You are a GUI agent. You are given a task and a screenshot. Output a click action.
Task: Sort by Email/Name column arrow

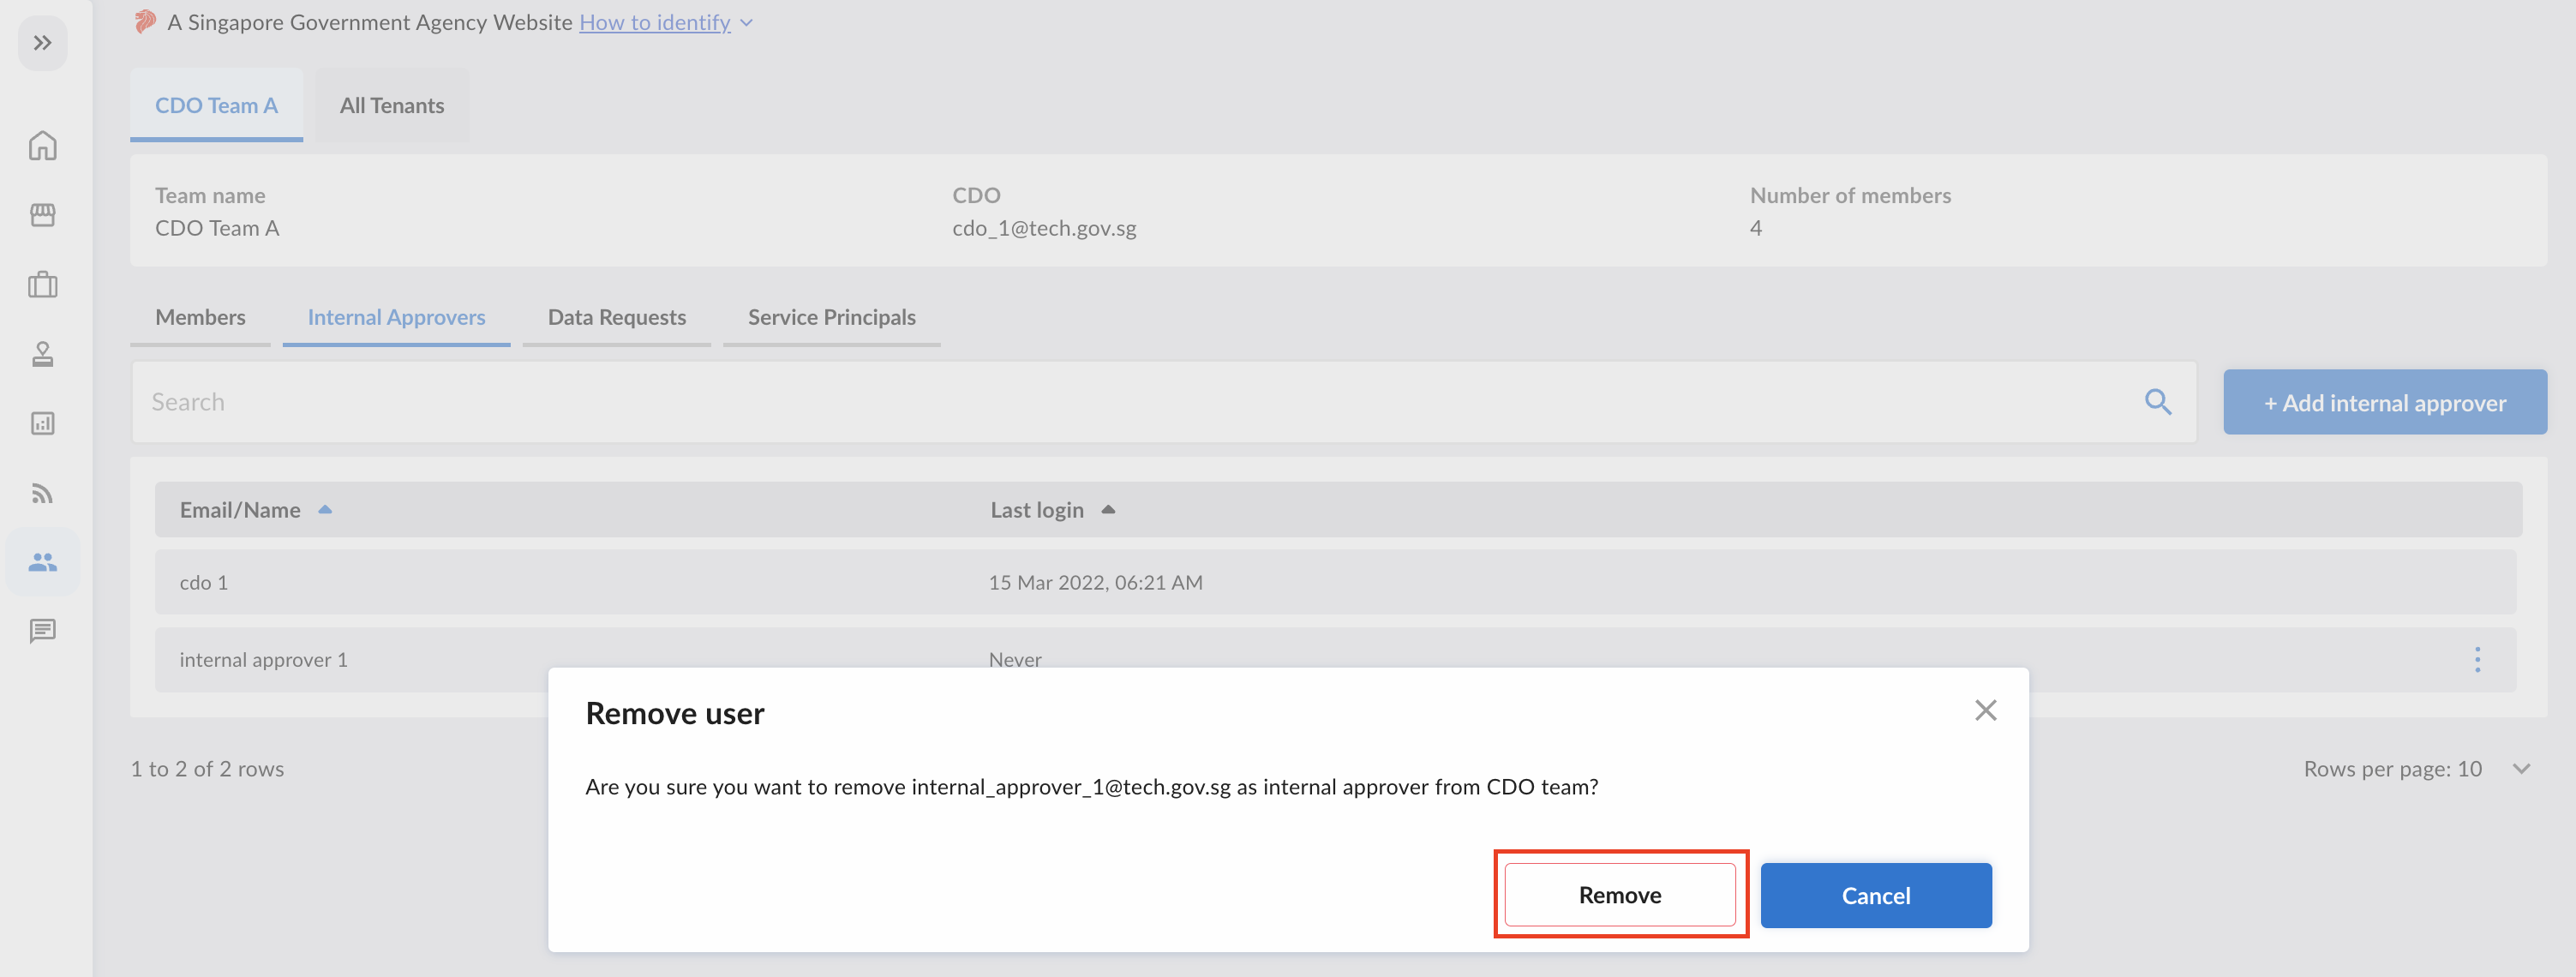pyautogui.click(x=325, y=510)
